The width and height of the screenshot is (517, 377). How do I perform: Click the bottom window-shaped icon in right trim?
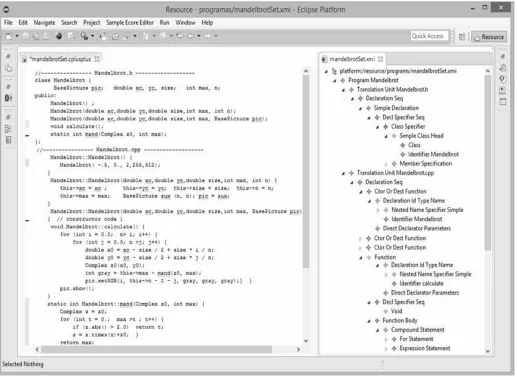503,102
